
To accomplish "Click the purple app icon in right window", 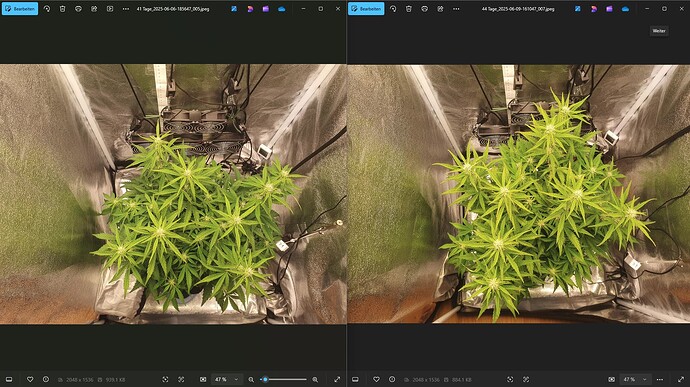I will [609, 9].
